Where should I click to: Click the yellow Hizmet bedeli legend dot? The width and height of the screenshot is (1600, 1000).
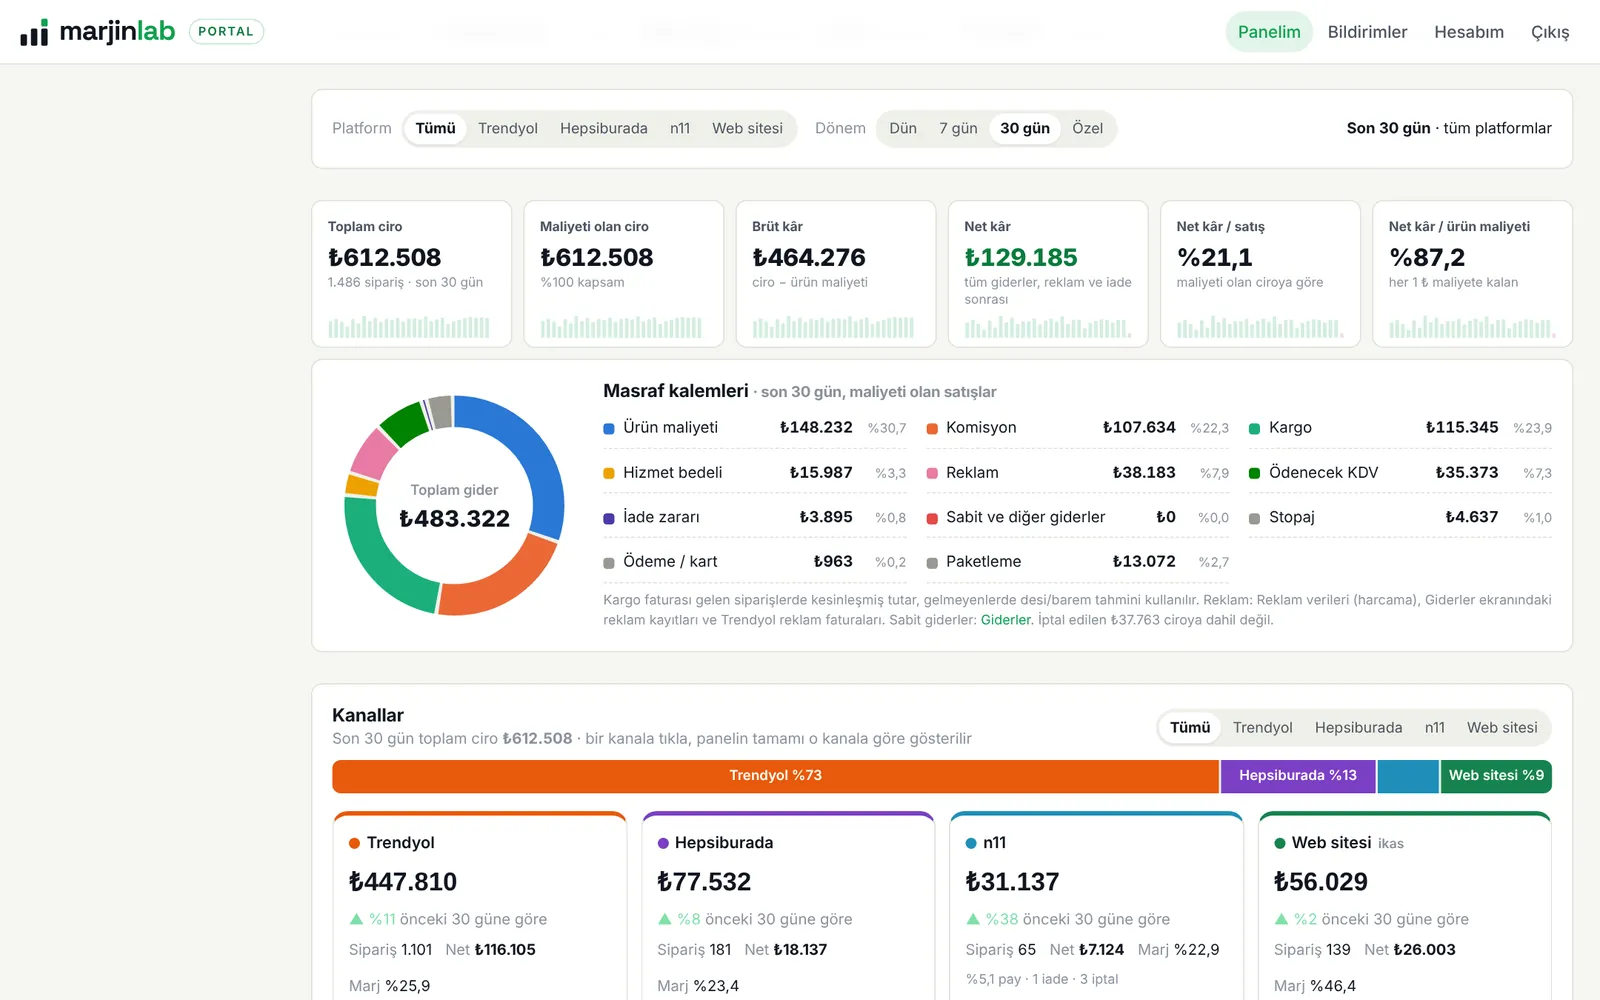[x=609, y=474]
